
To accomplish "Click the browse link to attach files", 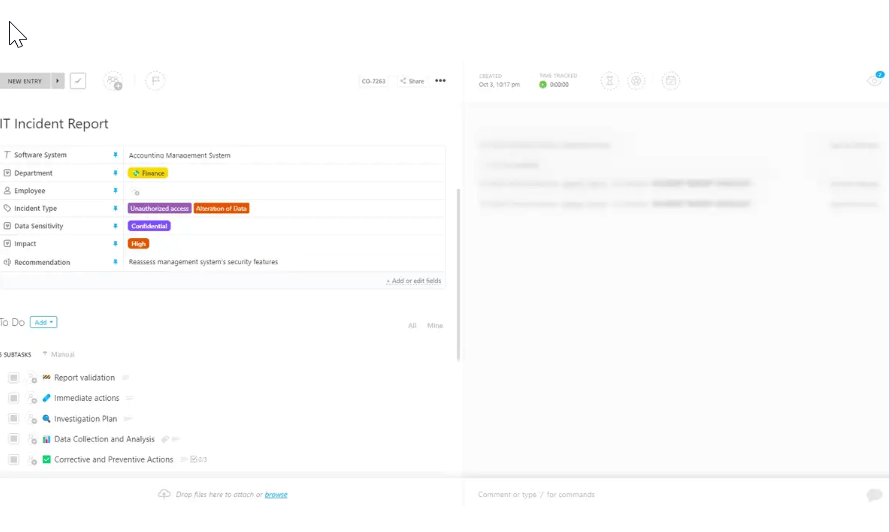I will pos(276,495).
